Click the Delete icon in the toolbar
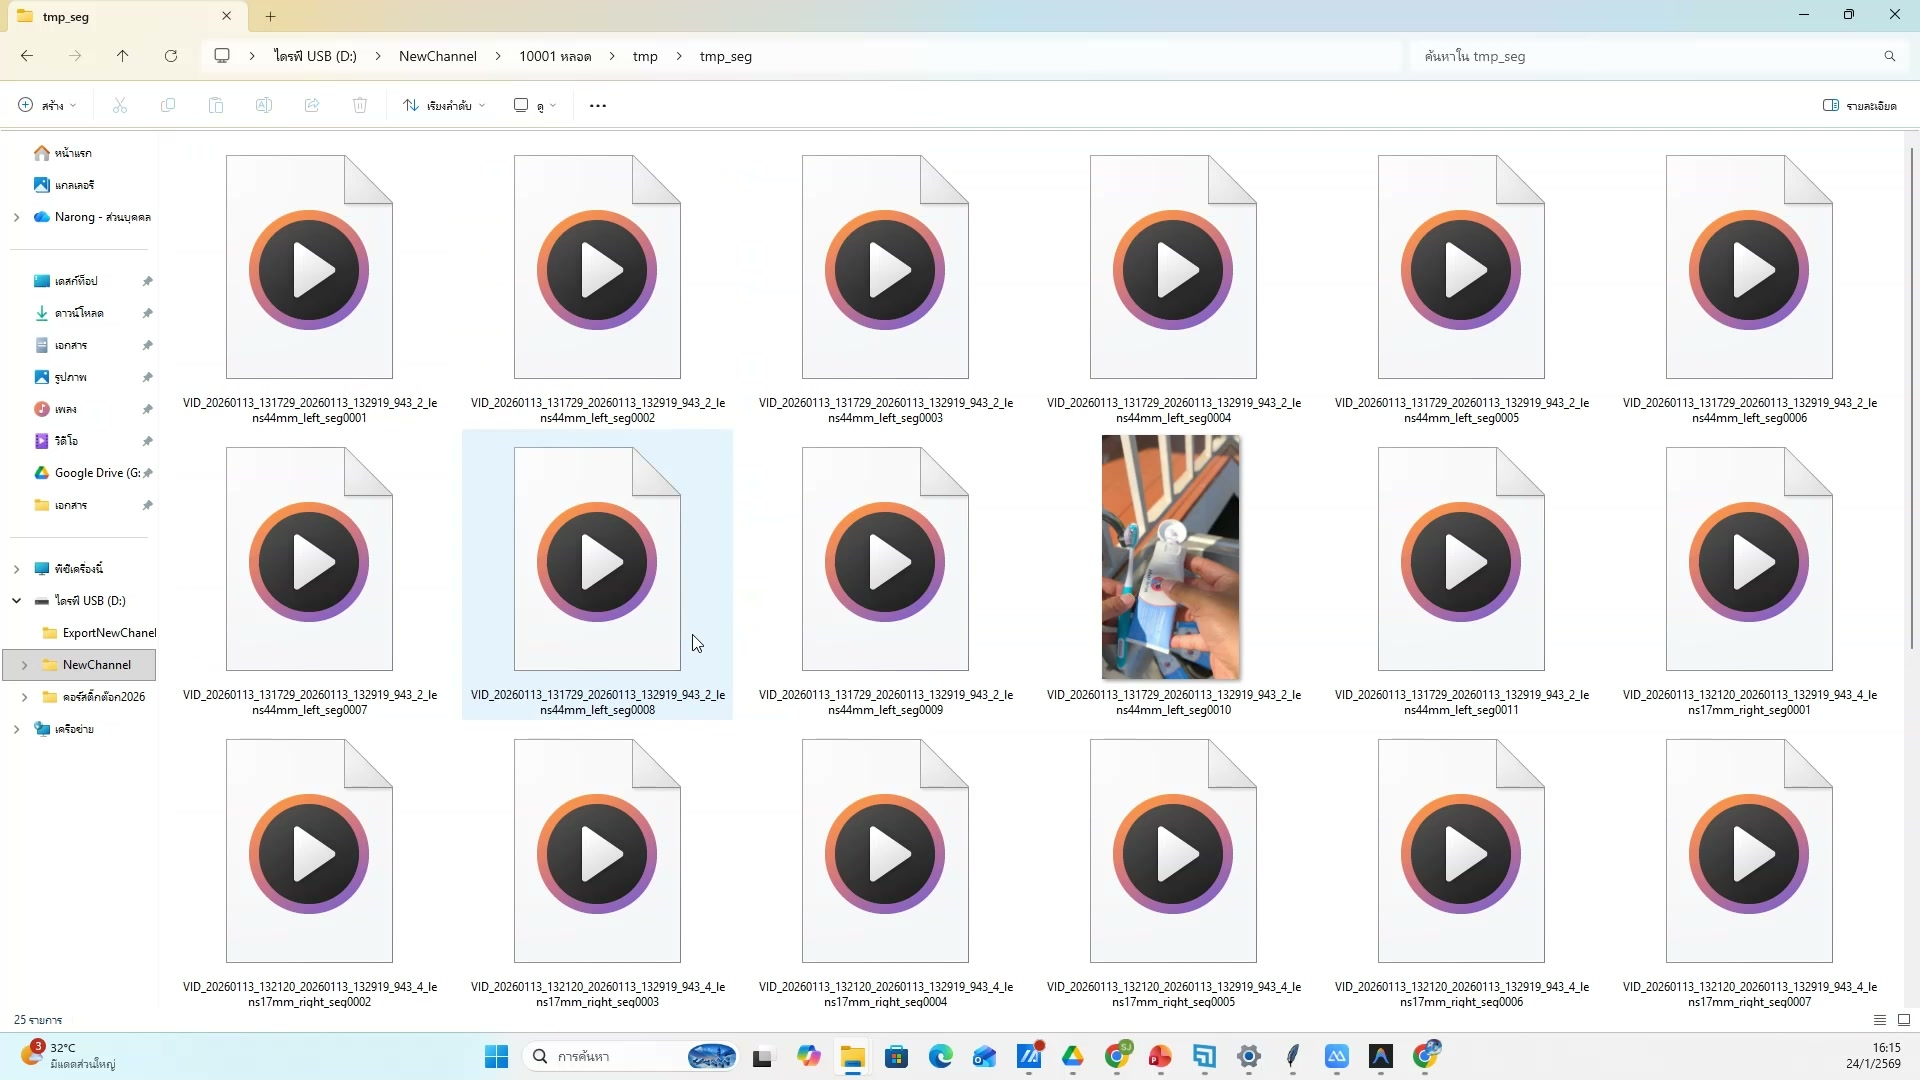Image resolution: width=1920 pixels, height=1080 pixels. (x=359, y=105)
